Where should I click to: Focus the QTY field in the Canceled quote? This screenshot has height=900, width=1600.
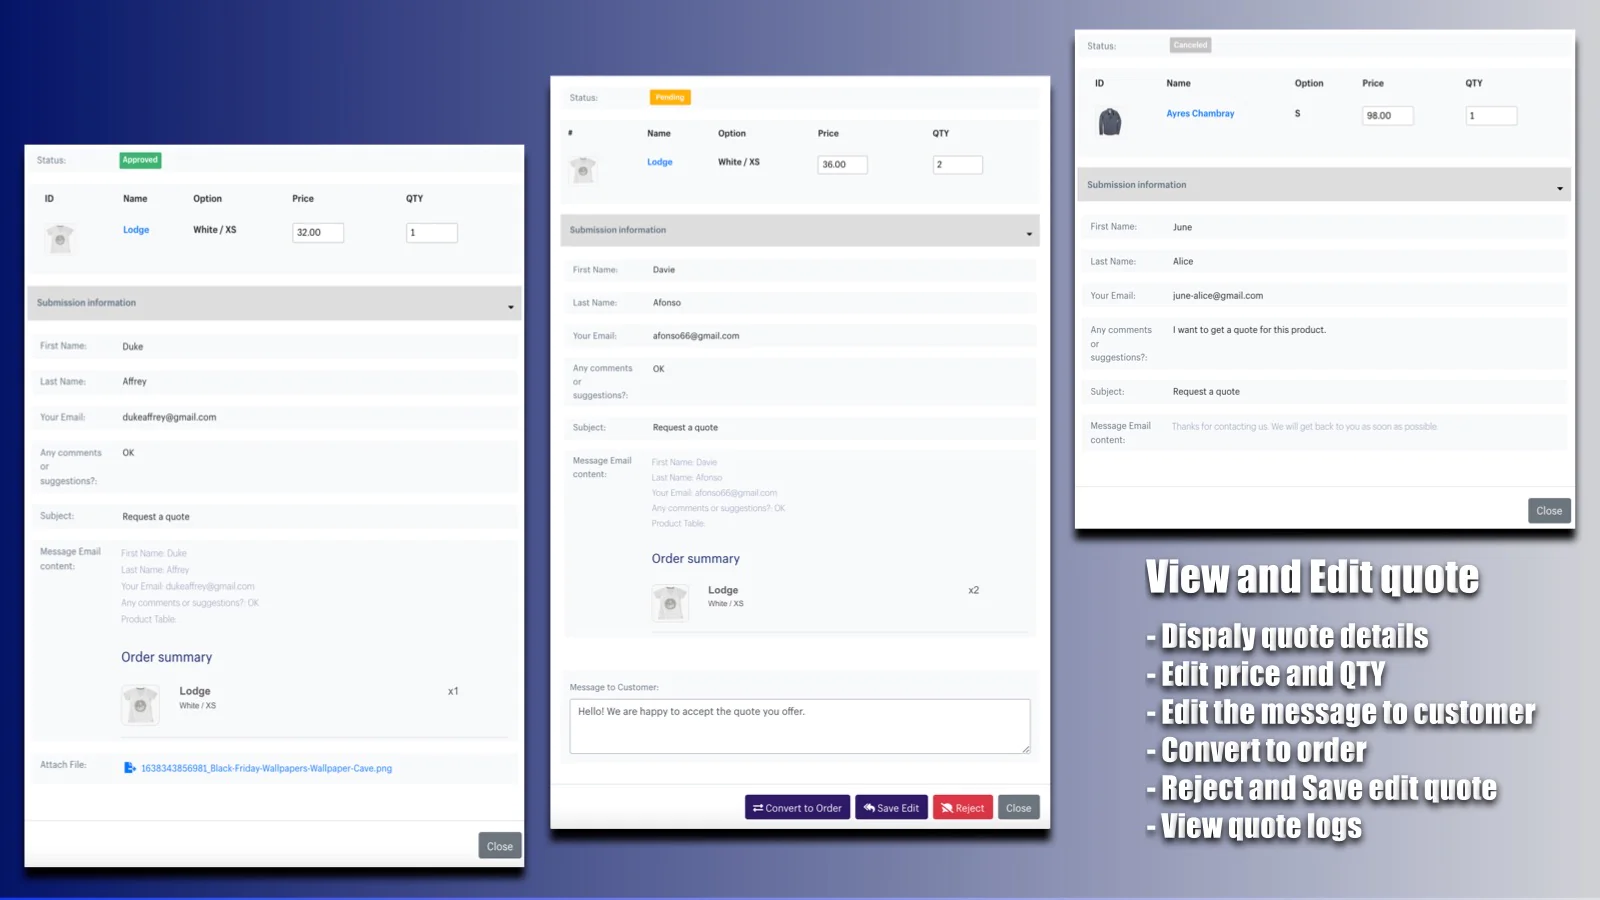[1492, 116]
